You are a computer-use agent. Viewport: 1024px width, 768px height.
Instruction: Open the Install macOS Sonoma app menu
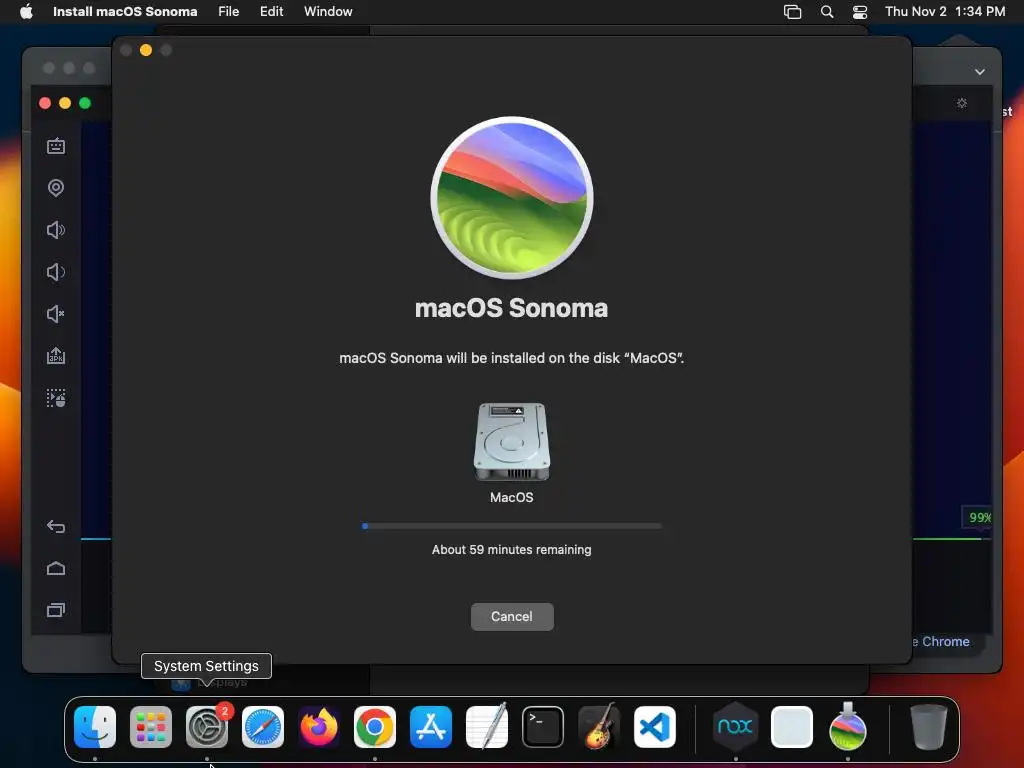pos(125,11)
